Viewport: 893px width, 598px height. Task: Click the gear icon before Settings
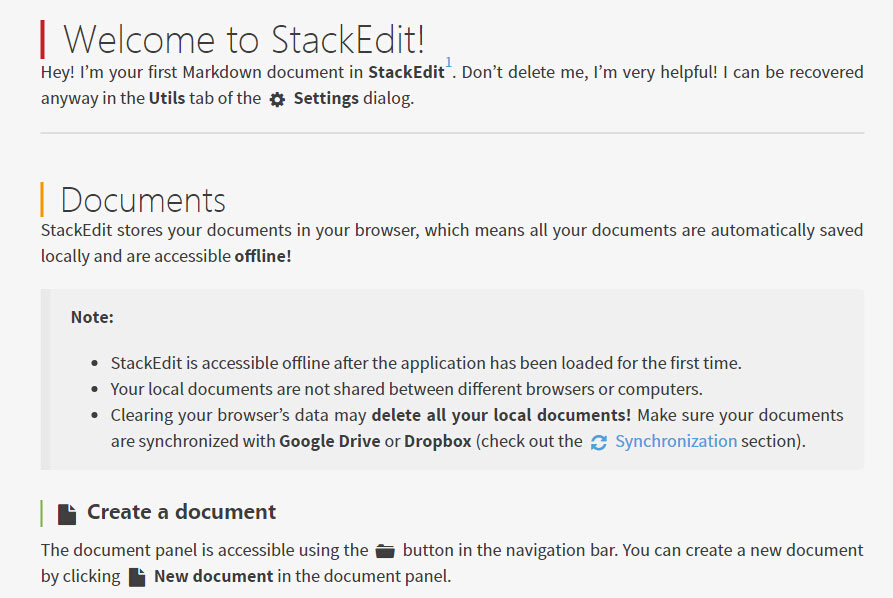click(277, 100)
